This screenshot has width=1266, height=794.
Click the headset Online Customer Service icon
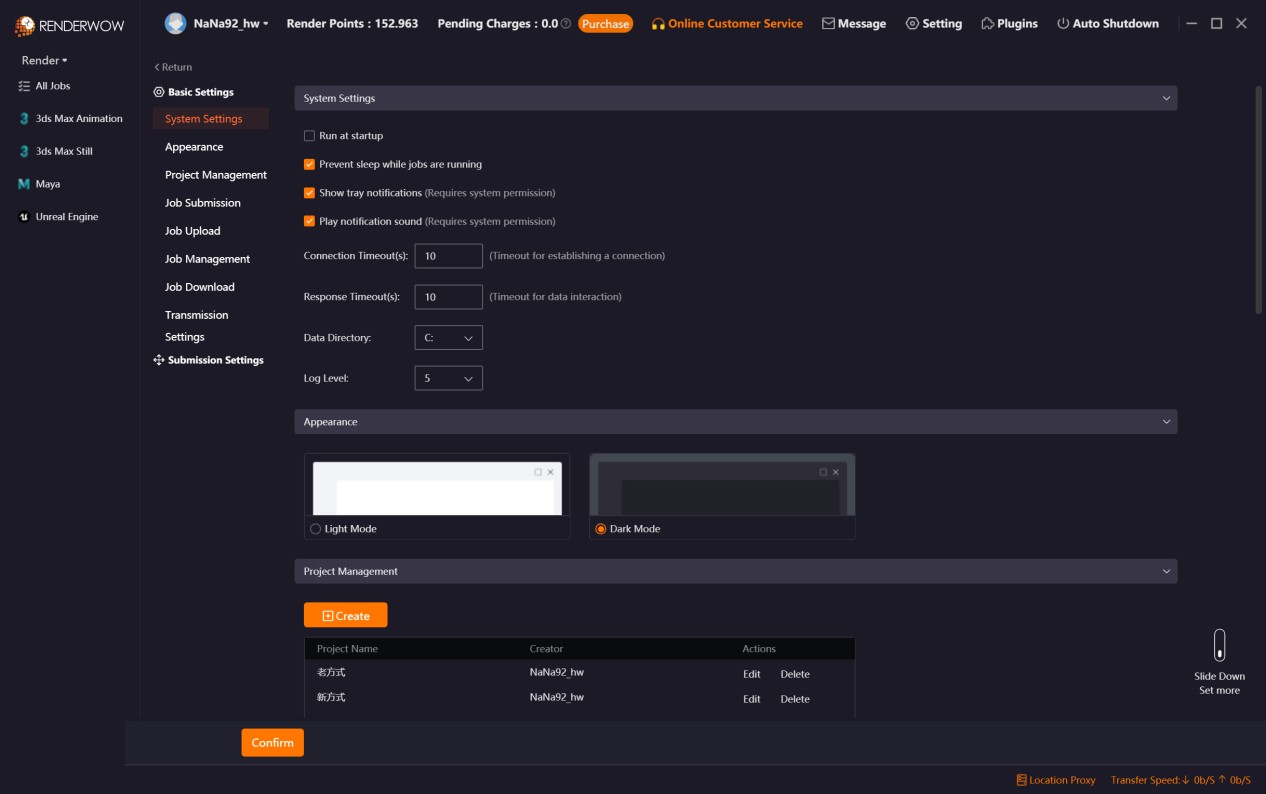pyautogui.click(x=658, y=23)
